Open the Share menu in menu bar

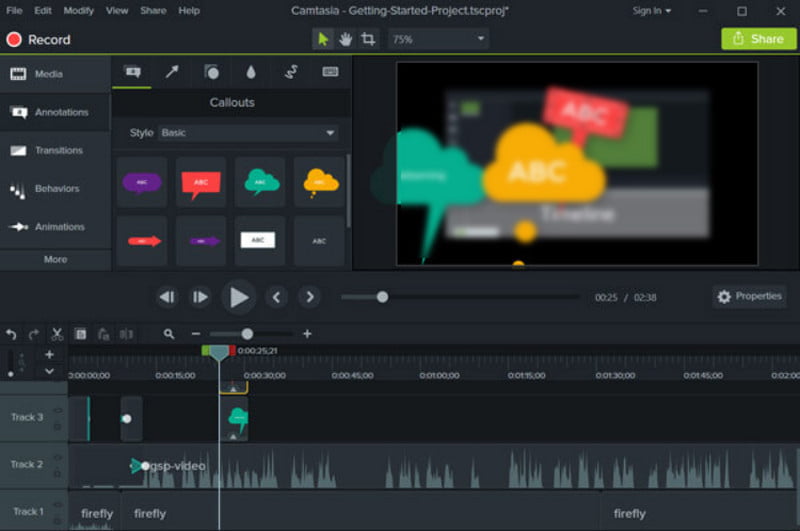153,11
